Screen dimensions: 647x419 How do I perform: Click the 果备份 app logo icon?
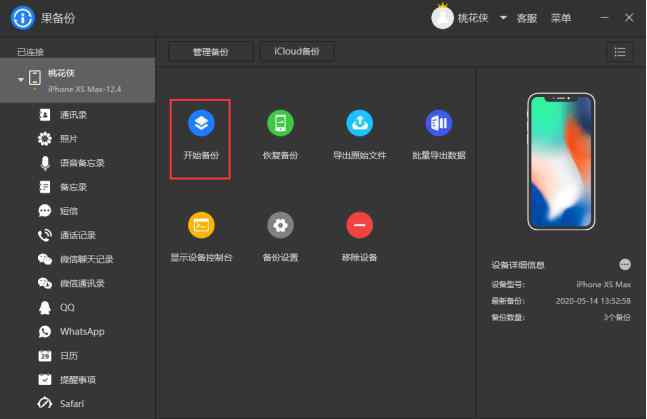(x=23, y=18)
